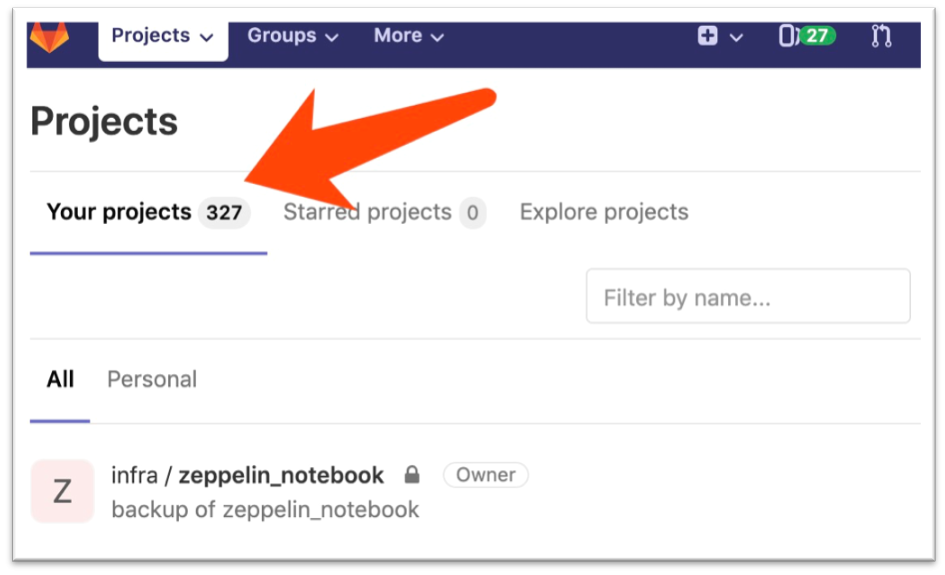The width and height of the screenshot is (945, 575).
Task: Click the starred projects 0 badge
Action: (472, 213)
